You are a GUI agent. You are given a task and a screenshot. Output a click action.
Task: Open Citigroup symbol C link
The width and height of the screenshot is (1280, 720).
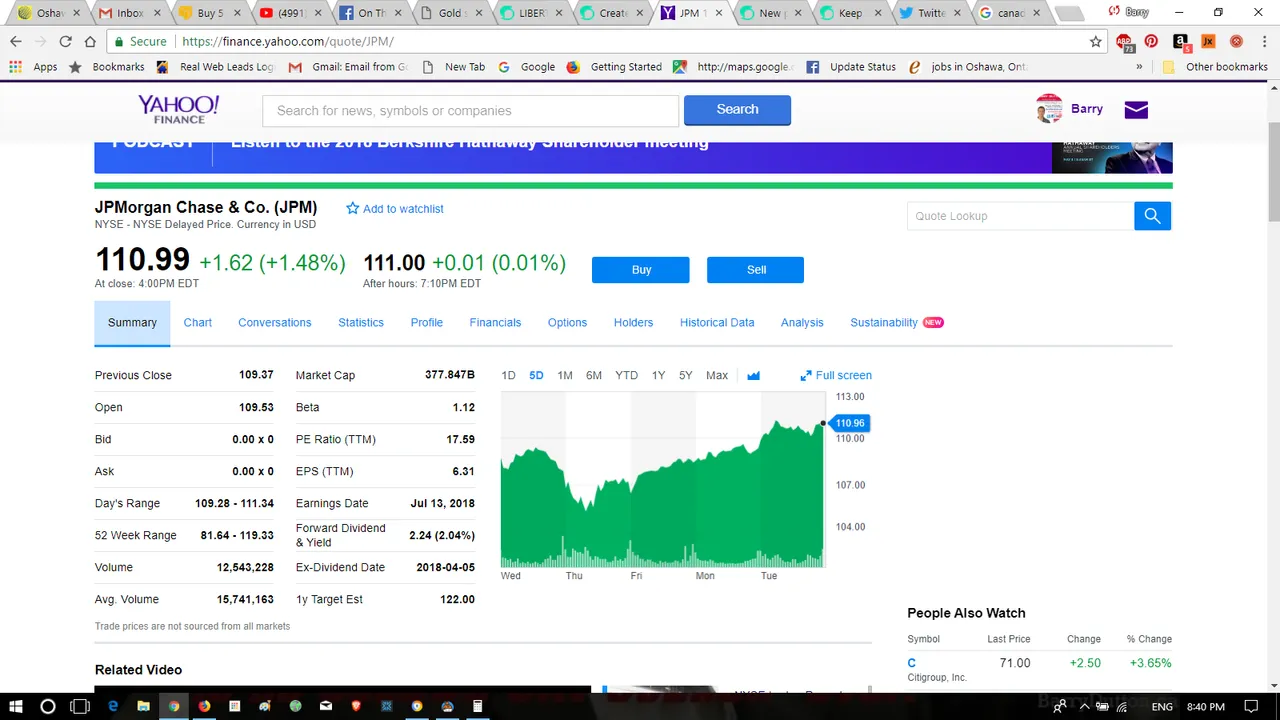pyautogui.click(x=911, y=663)
